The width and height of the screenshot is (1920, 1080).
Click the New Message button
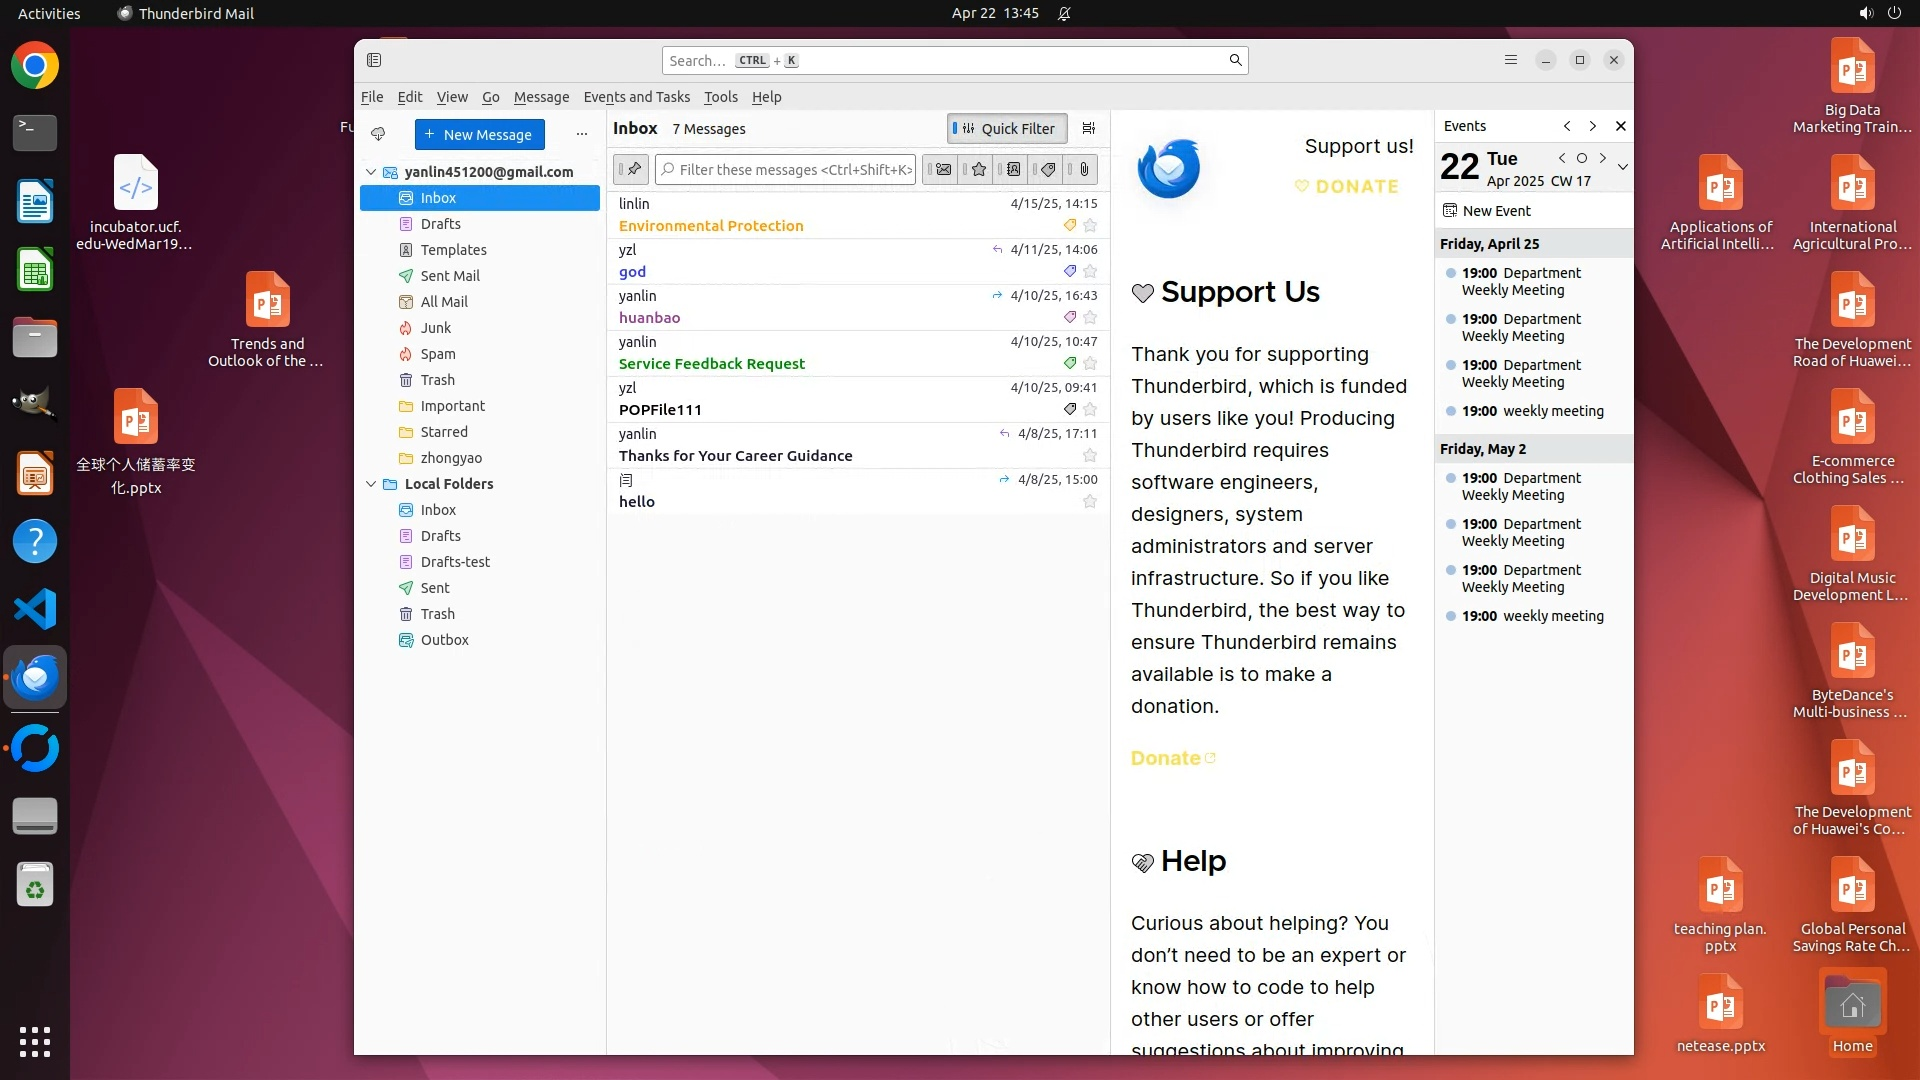pyautogui.click(x=479, y=134)
